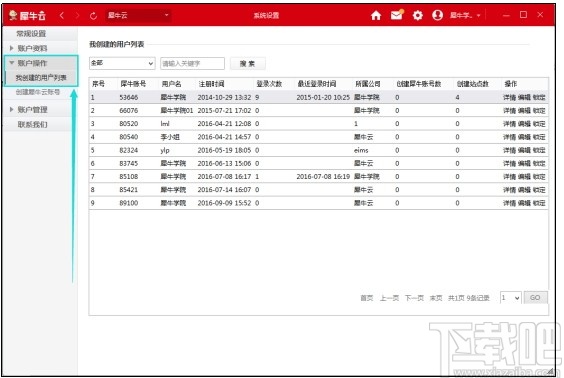The height and width of the screenshot is (378, 564).
Task: Click 编辑 for account 85421
Action: point(524,190)
